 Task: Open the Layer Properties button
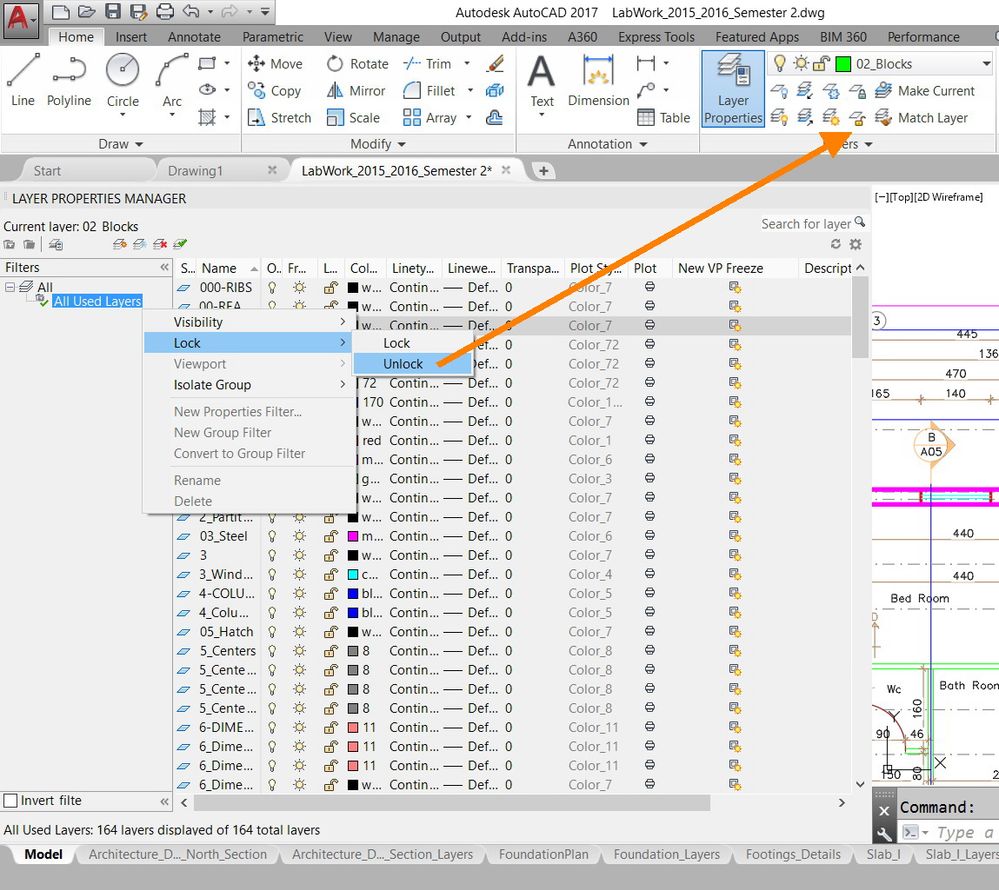[x=733, y=89]
